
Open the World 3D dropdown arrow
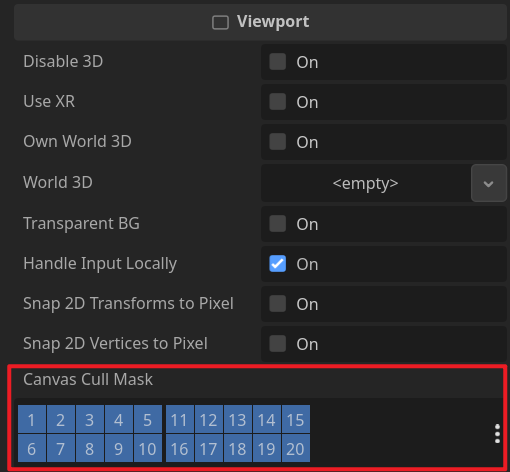[x=489, y=183]
